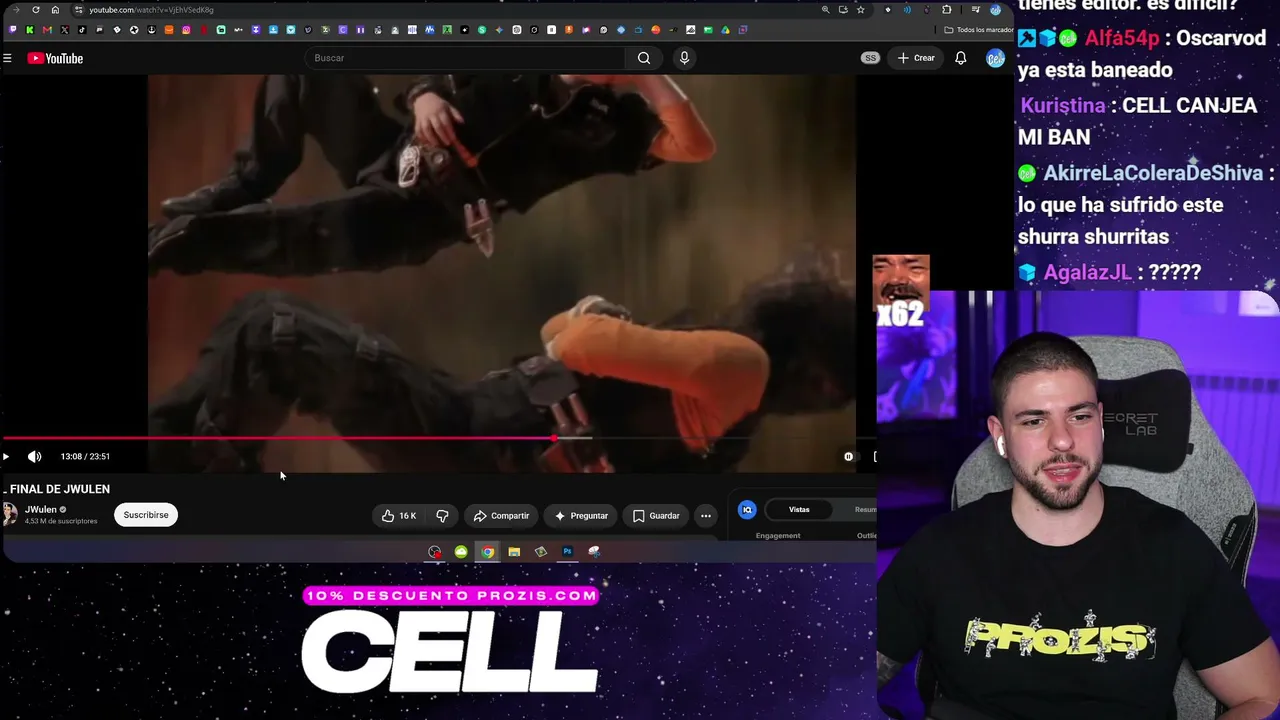Click AkirreLaColeraDeShiva username in chat
The image size is (1280, 720).
coord(1153,173)
